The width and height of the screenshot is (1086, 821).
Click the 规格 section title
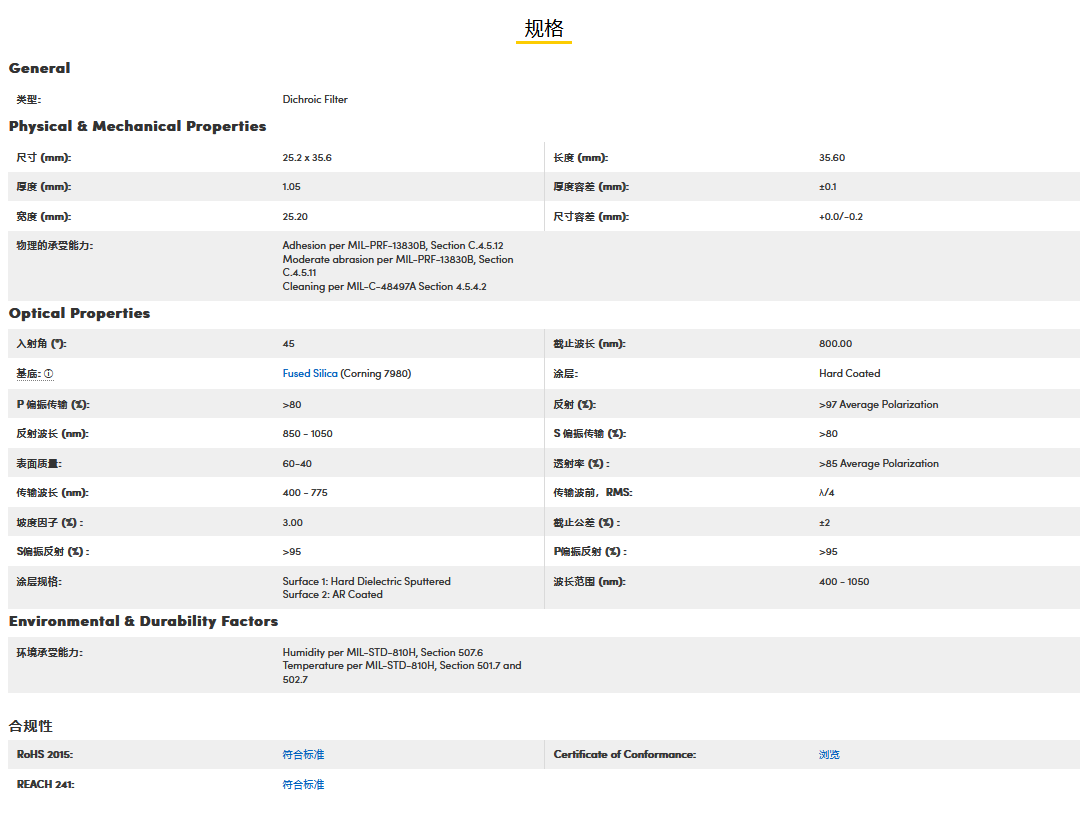point(543,29)
